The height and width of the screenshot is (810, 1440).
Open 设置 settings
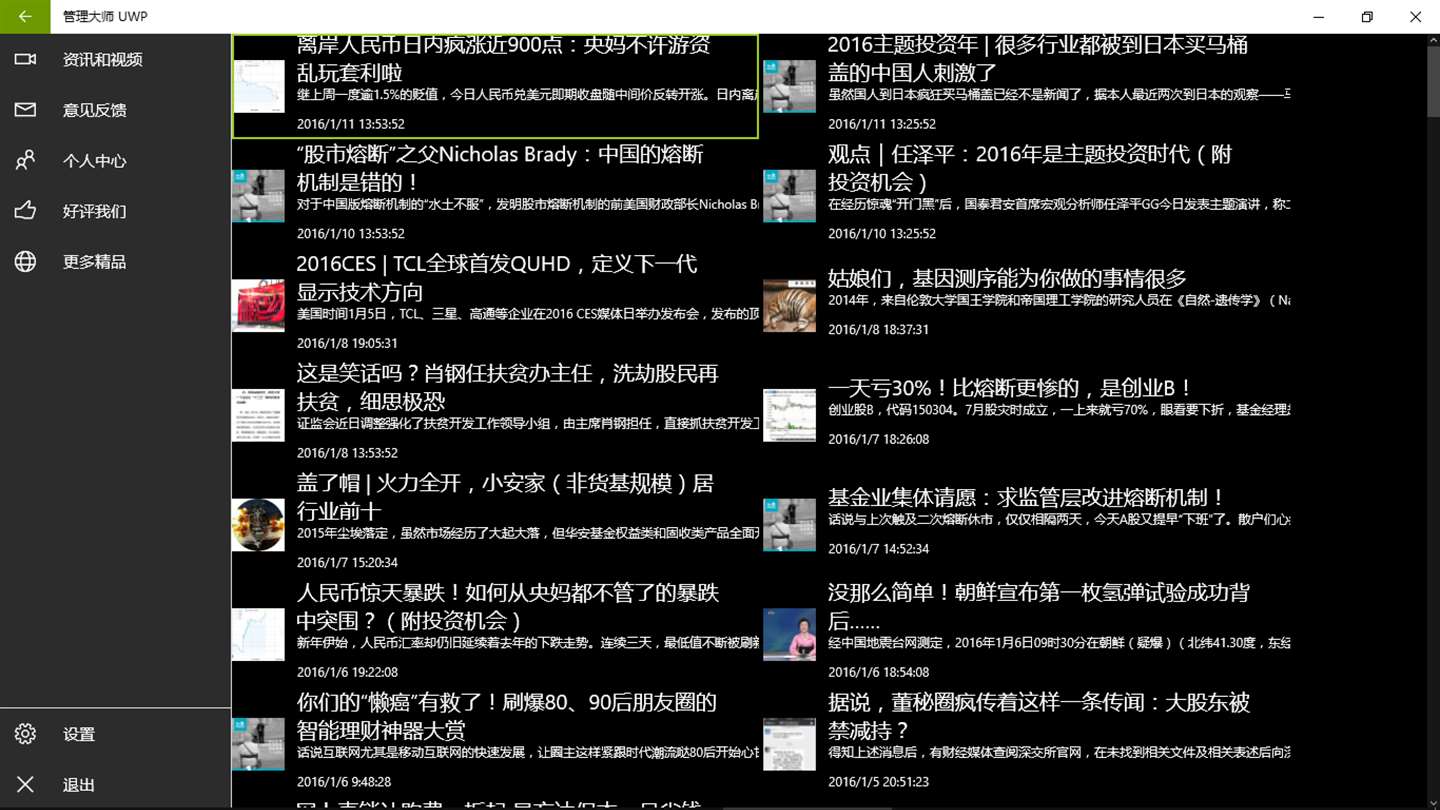click(x=115, y=734)
